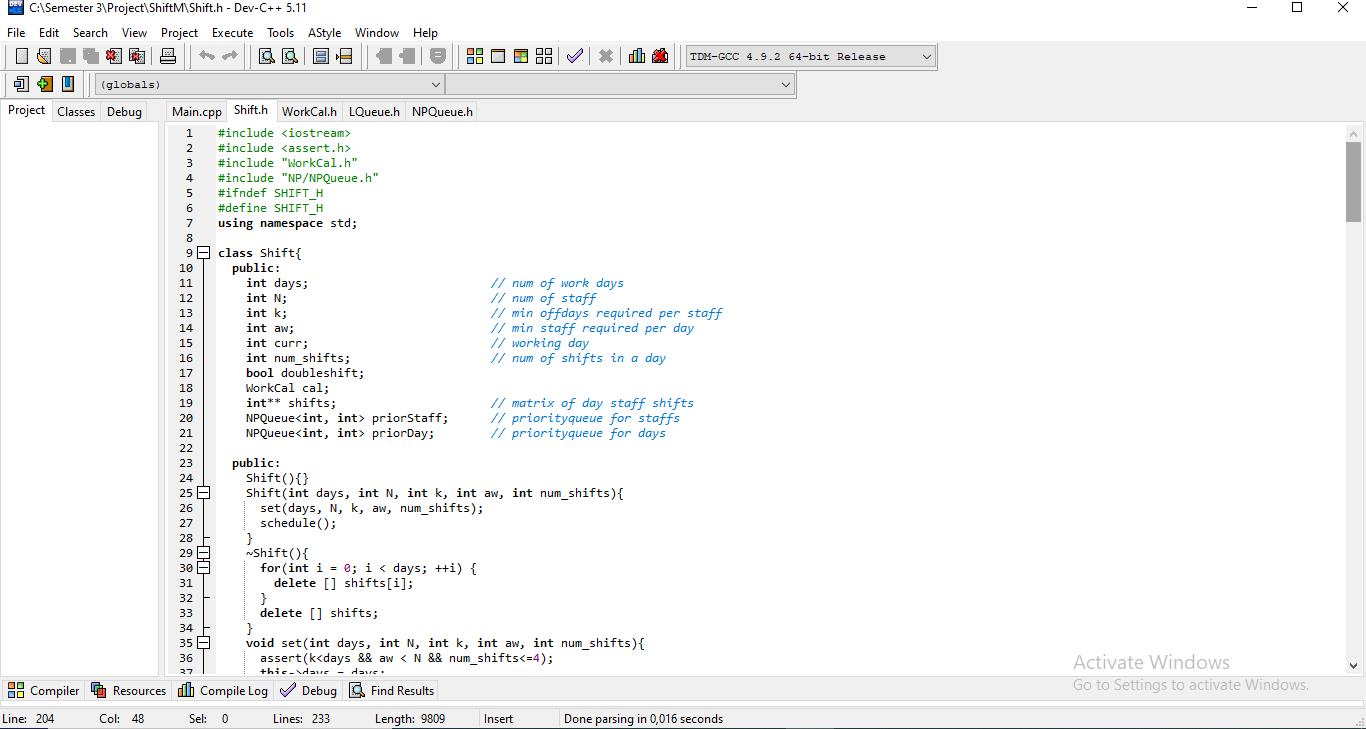This screenshot has width=1366, height=729.
Task: Select the Project tab in left panel
Action: point(27,110)
